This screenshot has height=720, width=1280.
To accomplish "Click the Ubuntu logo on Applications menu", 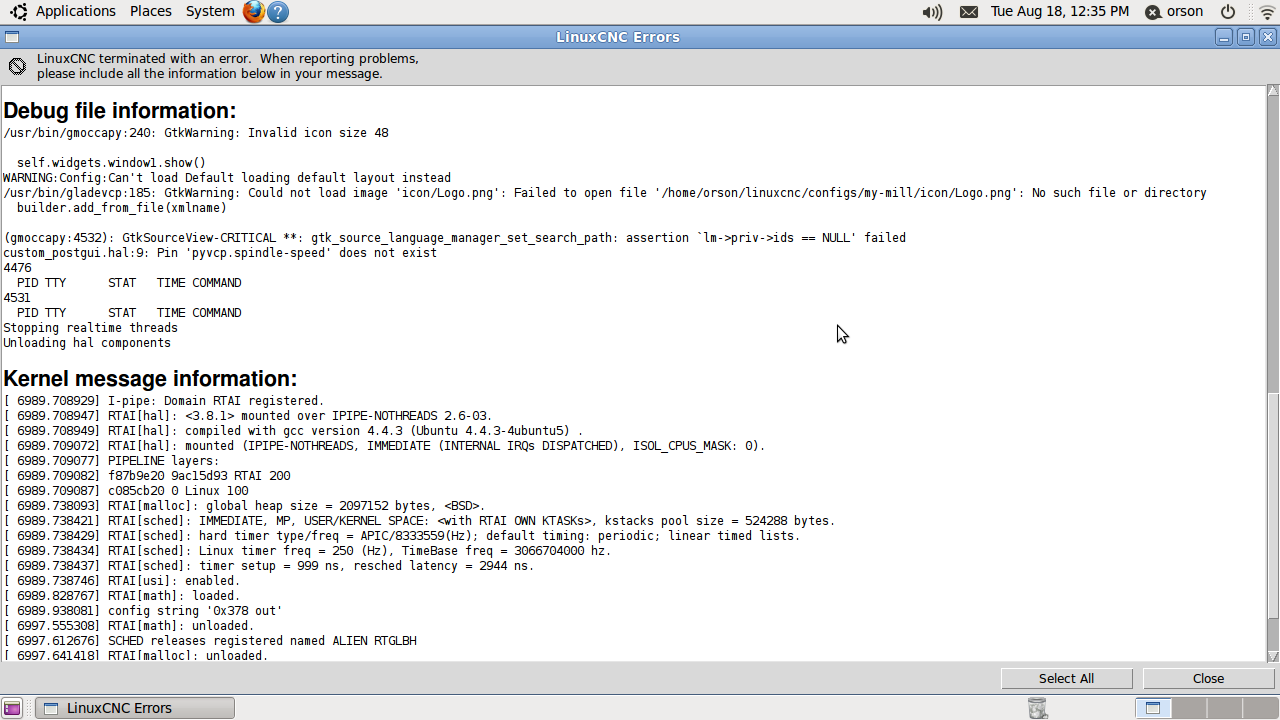I will 19,12.
